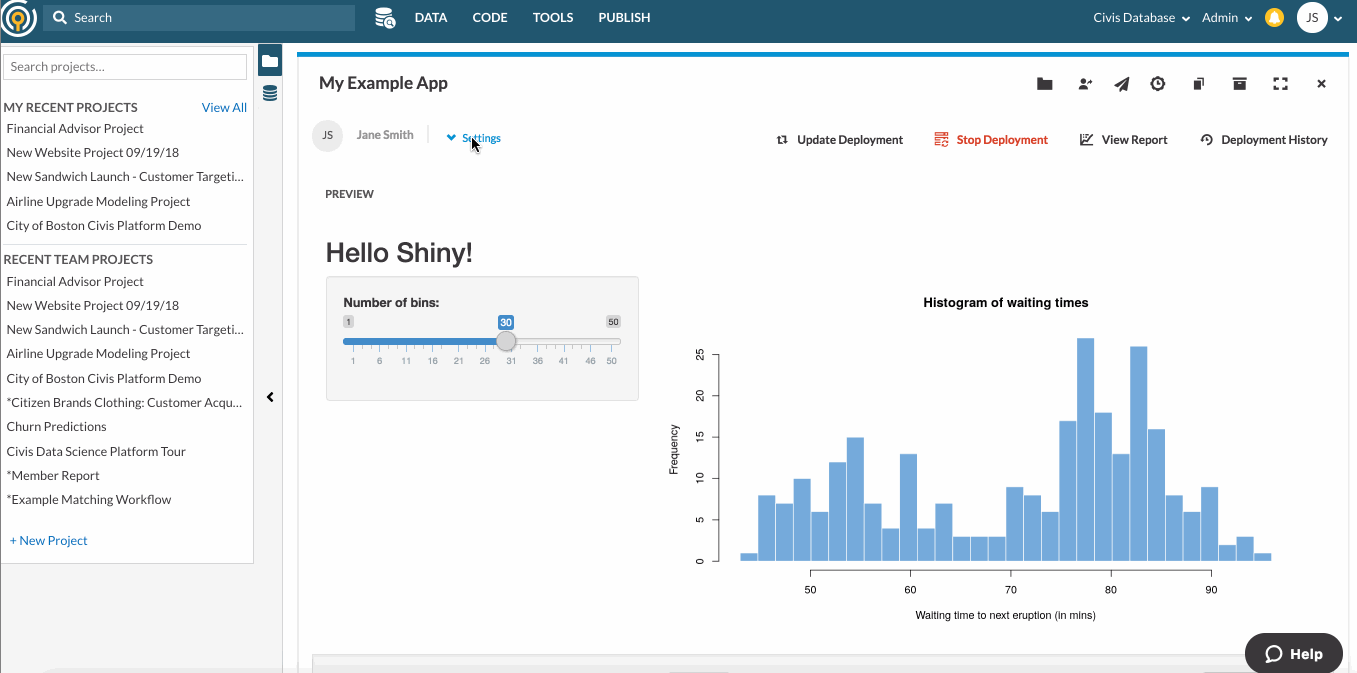Open the notifications bell
Screen dimensions: 1357x673
[x=1273, y=17]
